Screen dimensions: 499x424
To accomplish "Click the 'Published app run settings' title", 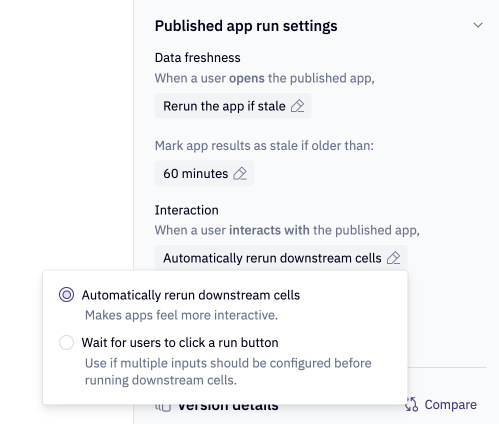I will pos(246,26).
